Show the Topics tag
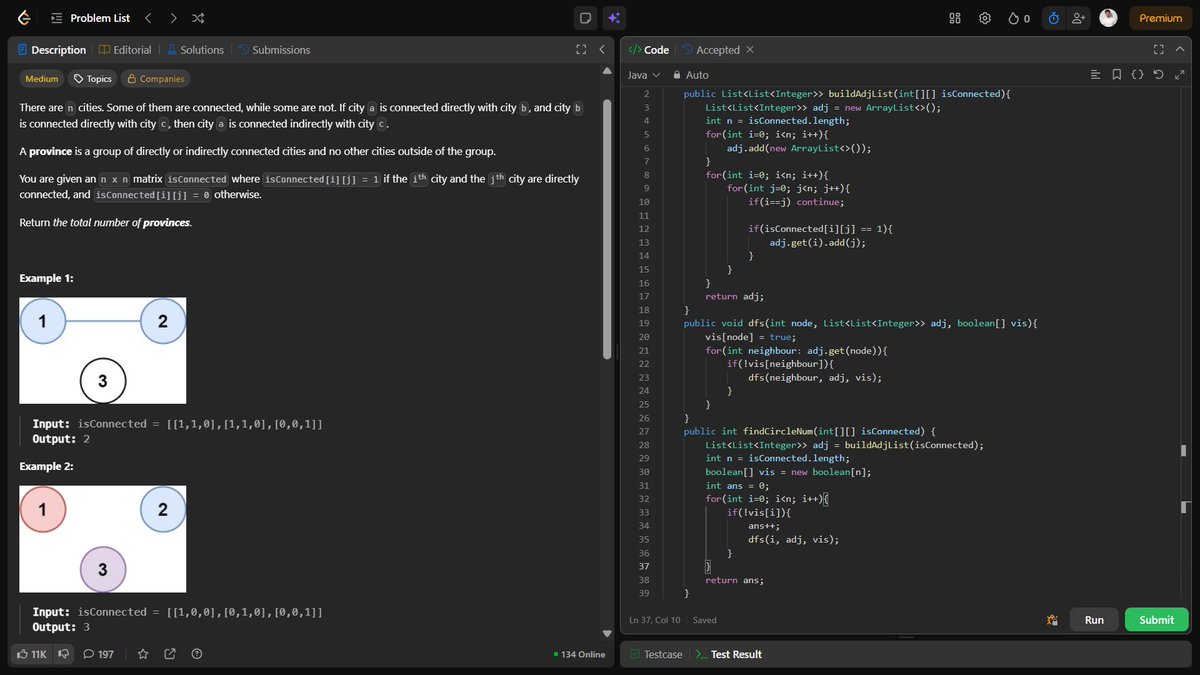This screenshot has height=675, width=1200. (93, 78)
